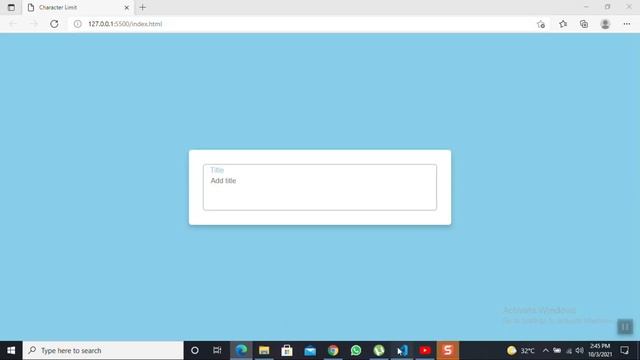
Task: Switch to Visual Studio Code in taskbar
Action: click(402, 350)
